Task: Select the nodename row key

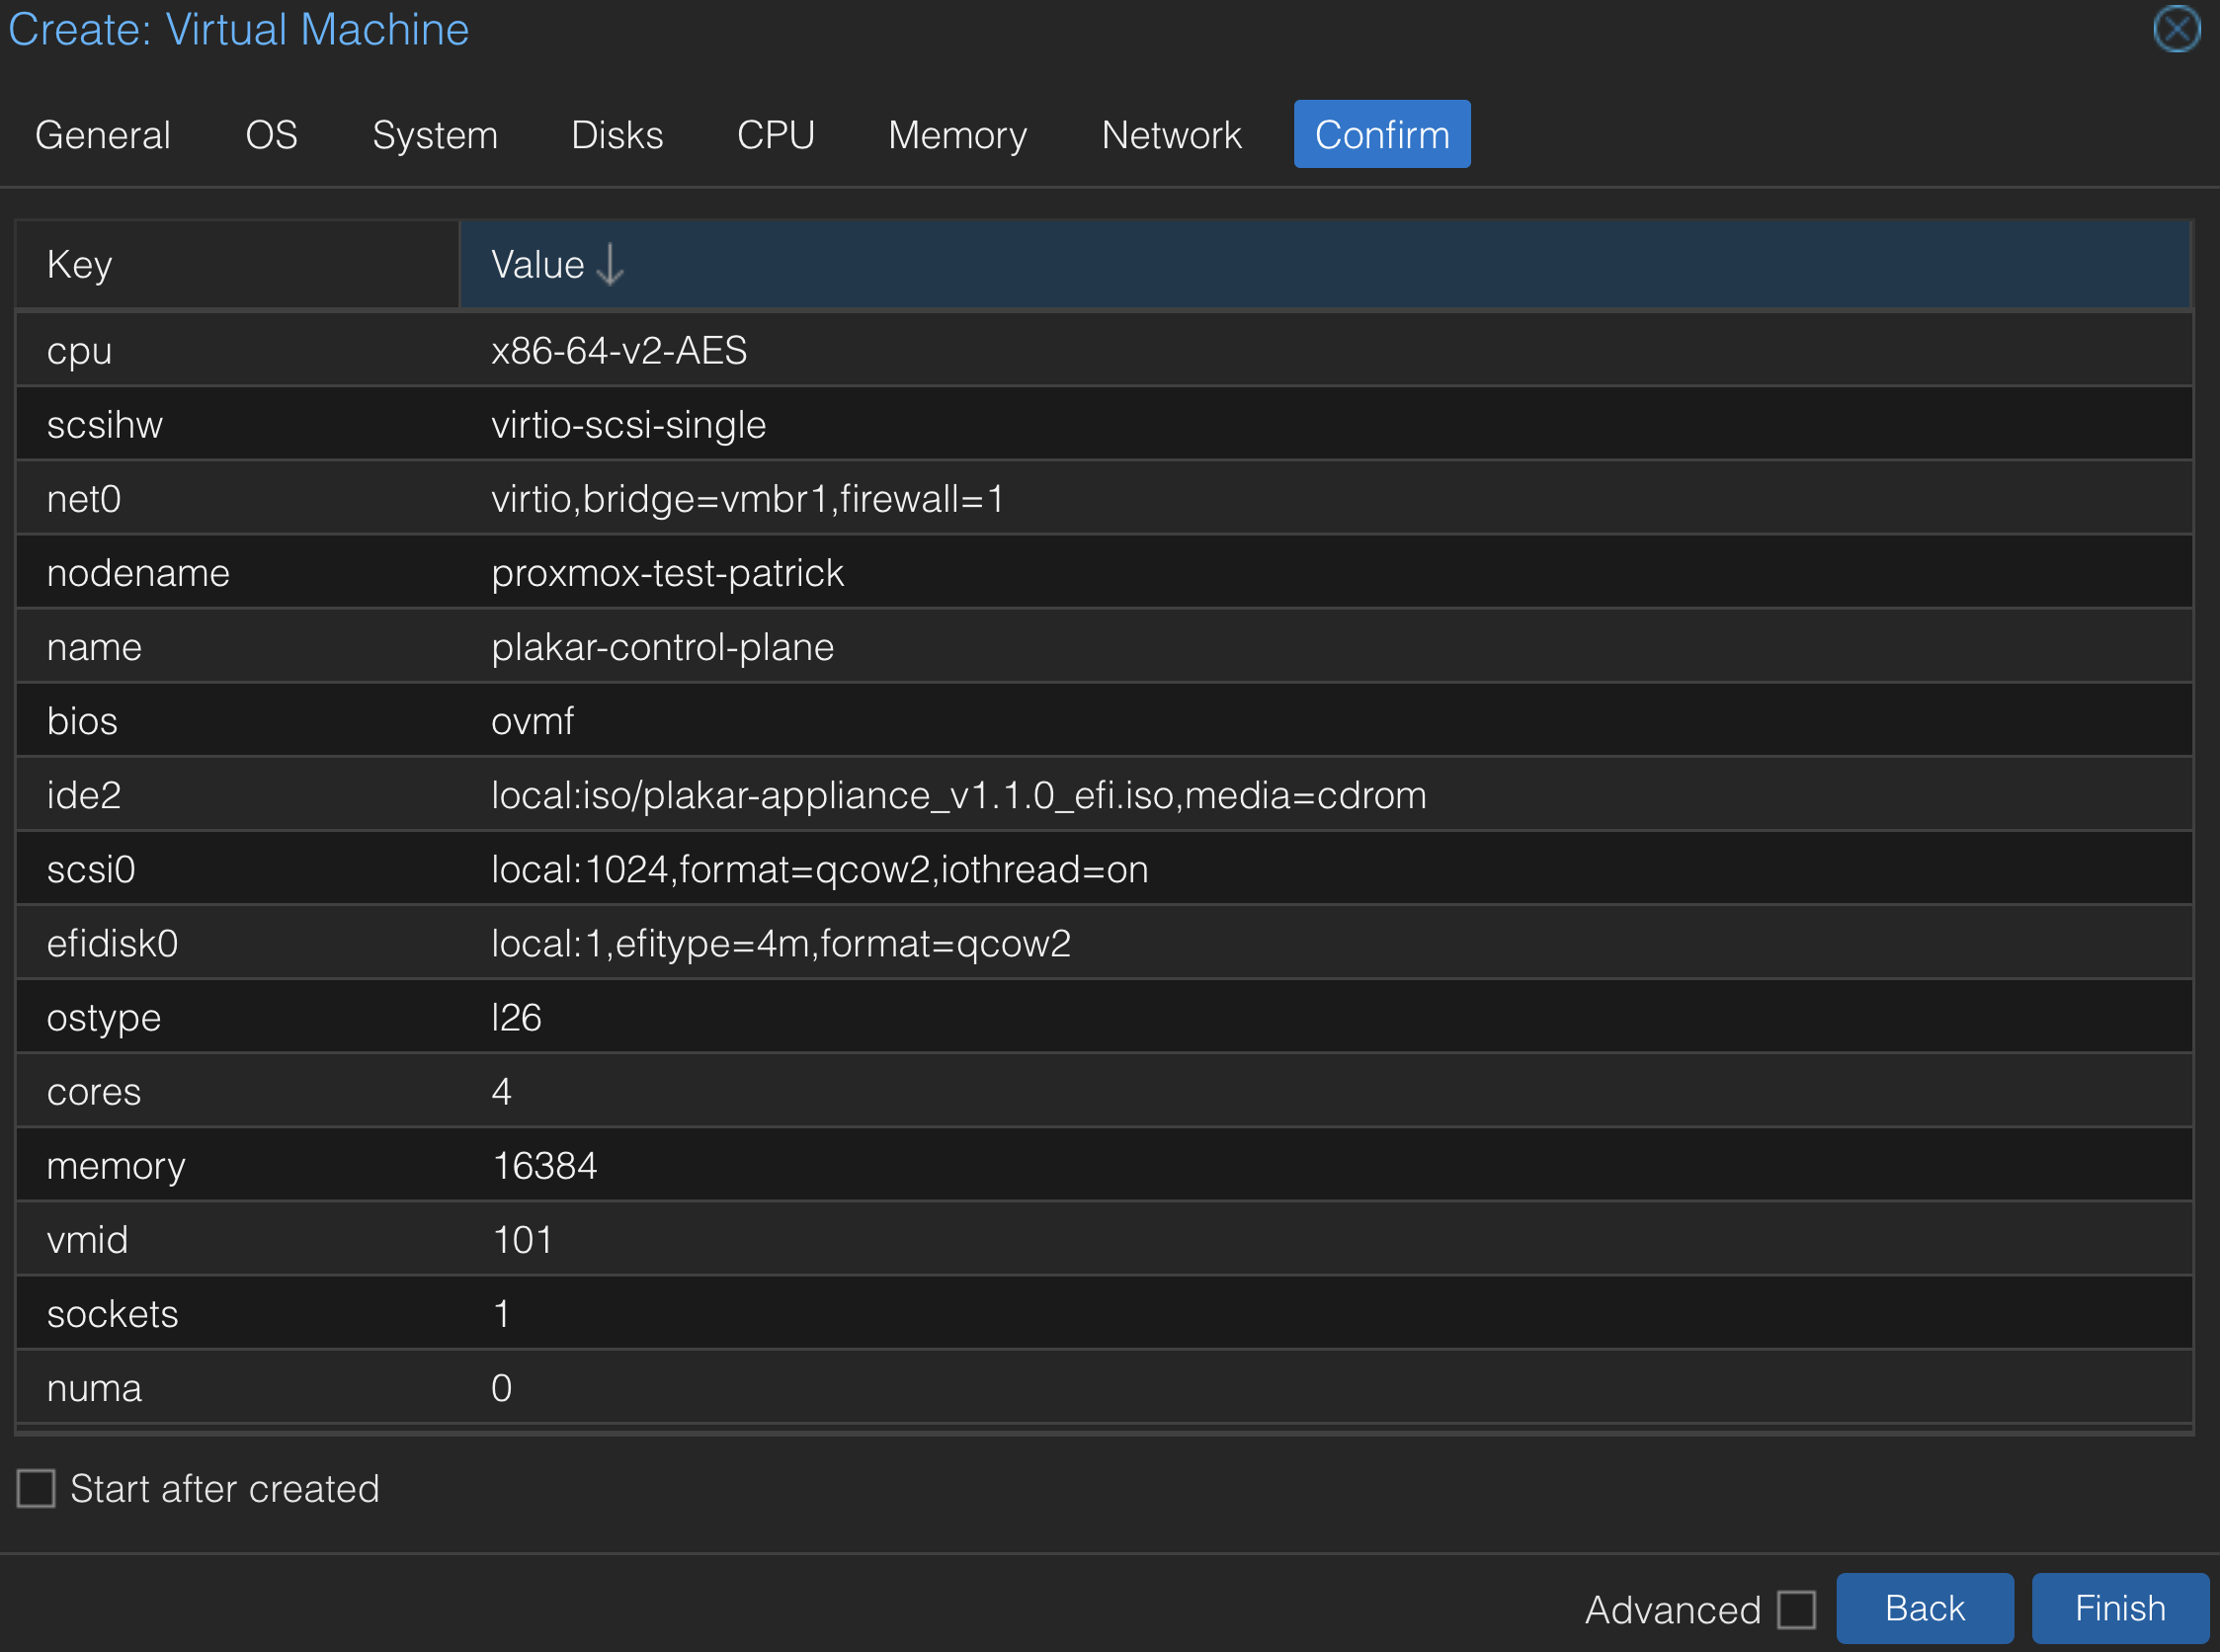Action: [x=139, y=573]
